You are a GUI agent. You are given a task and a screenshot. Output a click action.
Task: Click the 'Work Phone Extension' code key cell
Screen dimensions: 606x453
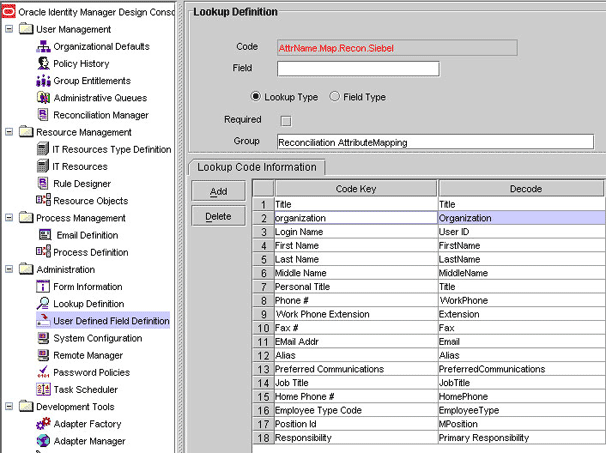(356, 314)
